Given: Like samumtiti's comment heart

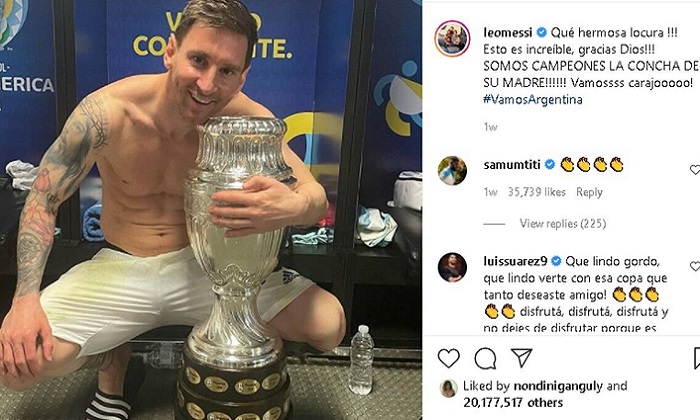Looking at the screenshot, I should [x=695, y=170].
